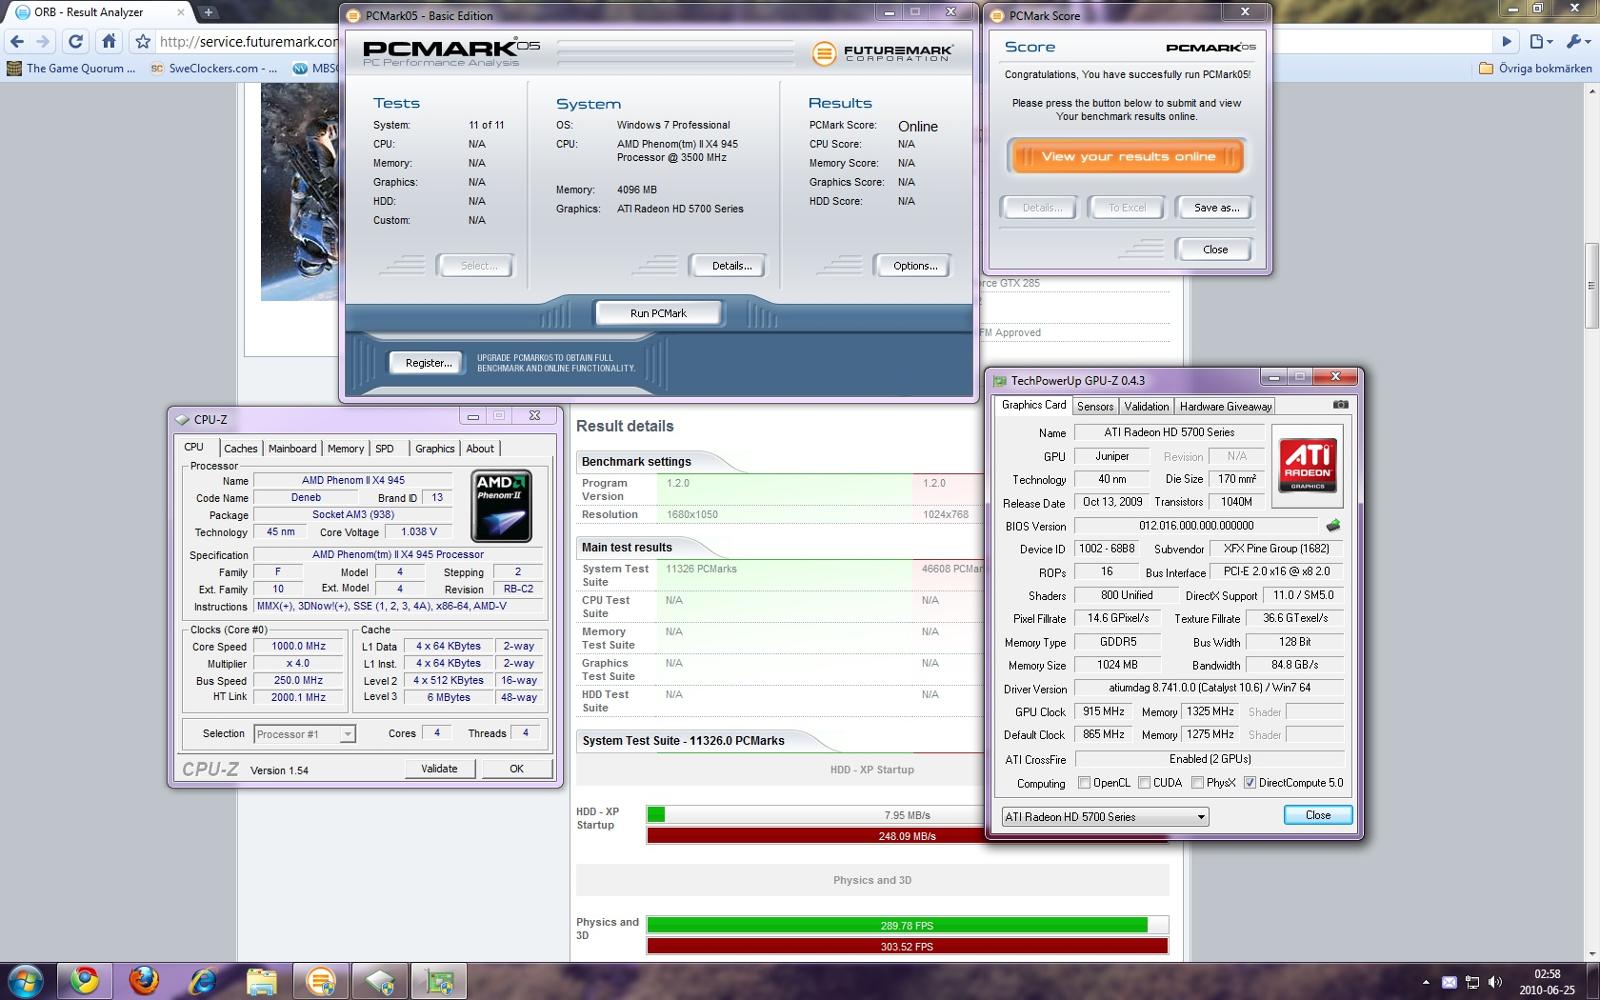Switch to the Mainboard tab in CPU-Z
Screen dimensions: 1600x1000
[292, 448]
